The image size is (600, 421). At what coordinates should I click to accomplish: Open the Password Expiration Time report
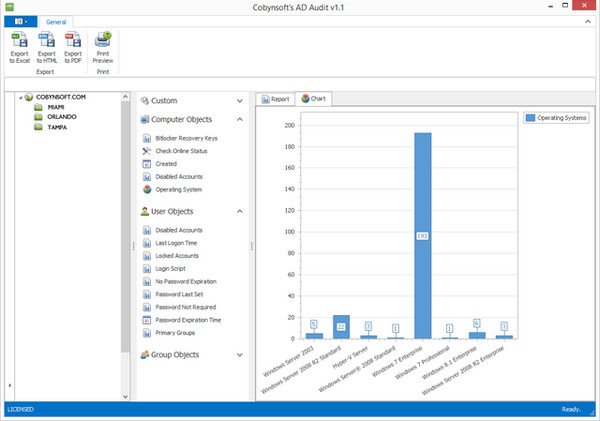coord(188,320)
